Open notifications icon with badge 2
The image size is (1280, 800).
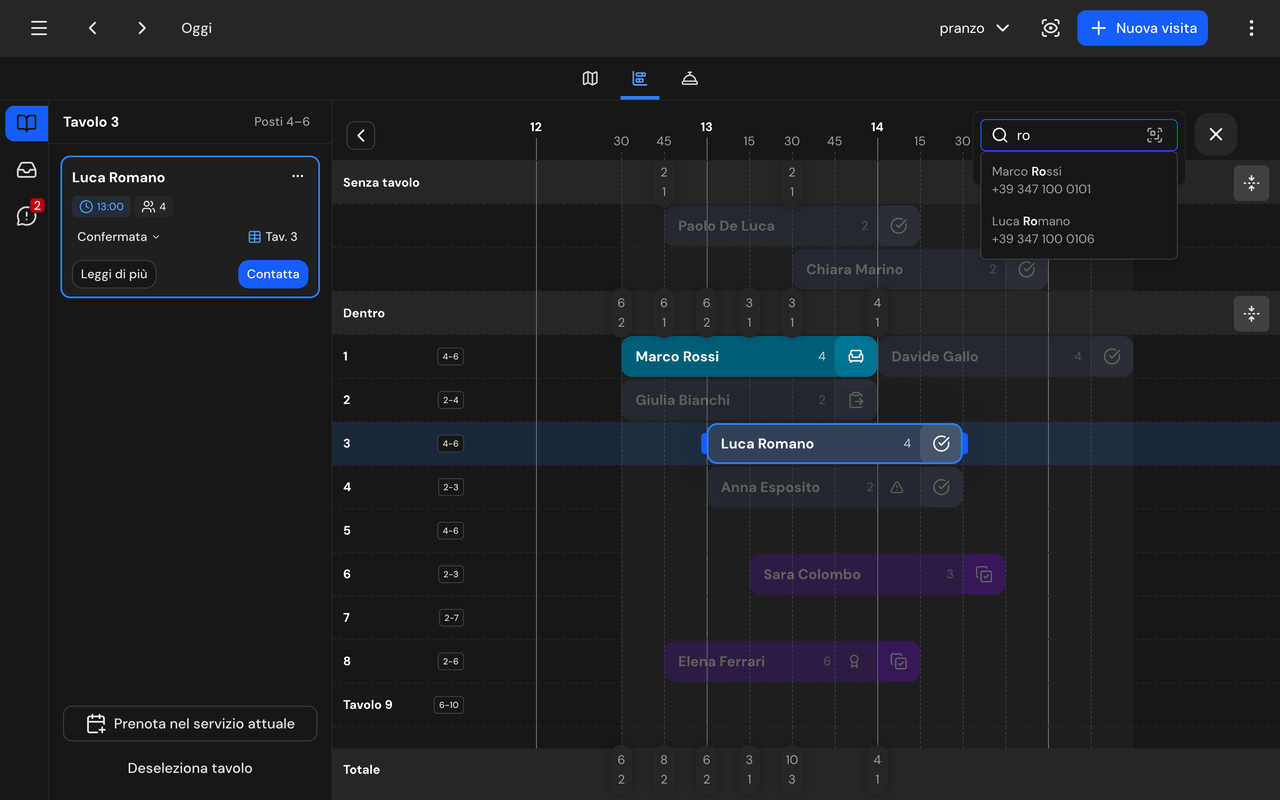[27, 215]
